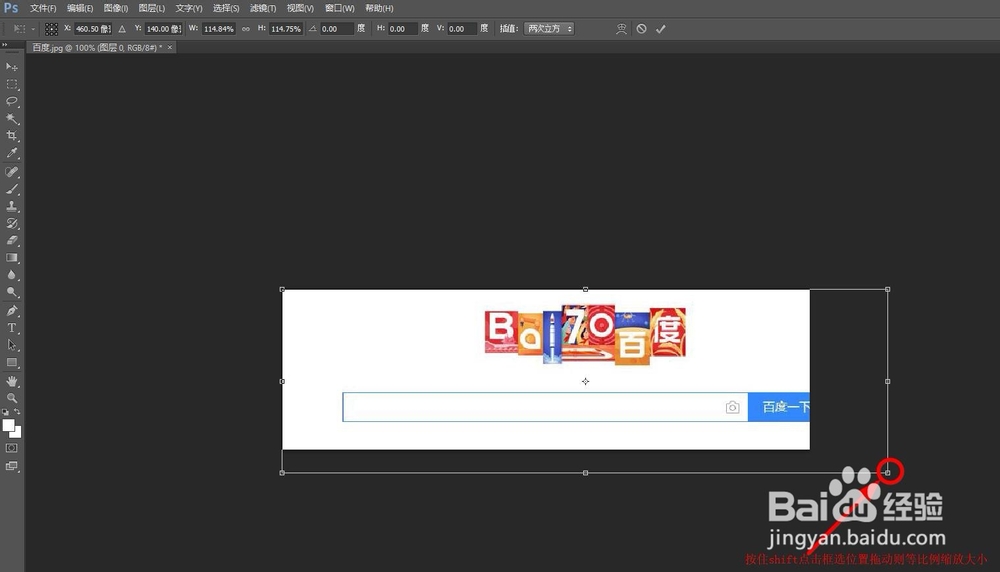Toggle the maintain aspect ratio link
This screenshot has width=1000, height=572.
(x=246, y=29)
